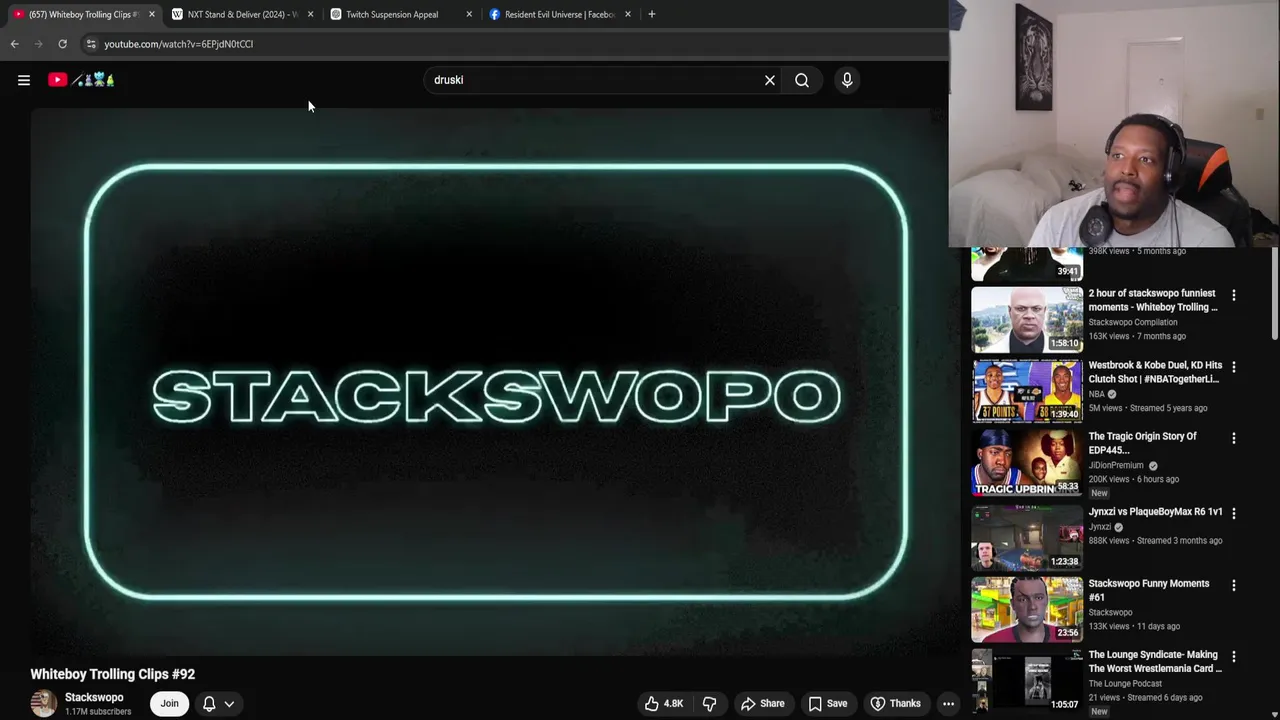Open The Lounge Syndicate video thumbnail
Screen dimensions: 1280x720
1027,681
